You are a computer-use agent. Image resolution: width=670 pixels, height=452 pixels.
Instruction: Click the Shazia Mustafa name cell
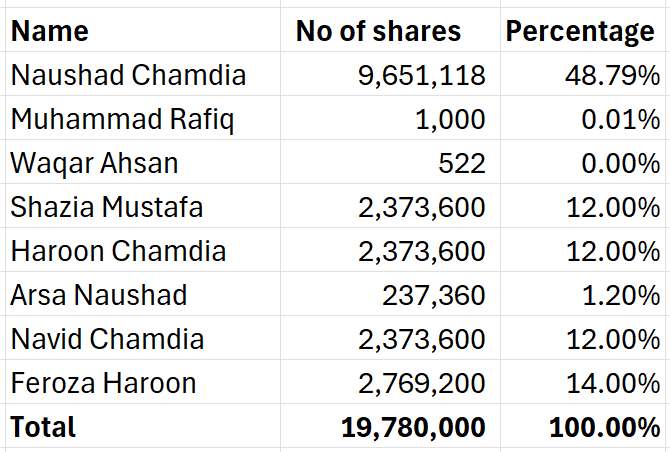[x=107, y=207]
